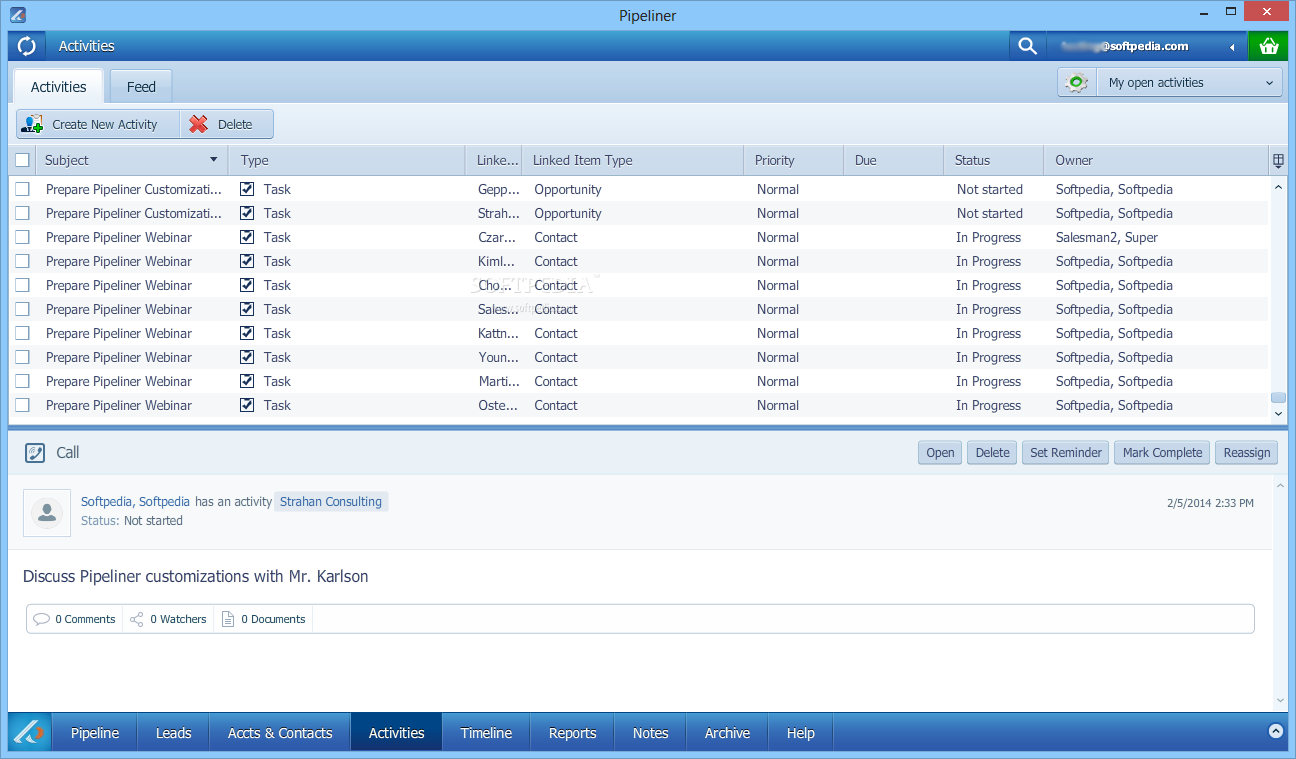Image resolution: width=1296 pixels, height=759 pixels.
Task: Open 0 Documents in the detail panel
Action: [263, 619]
